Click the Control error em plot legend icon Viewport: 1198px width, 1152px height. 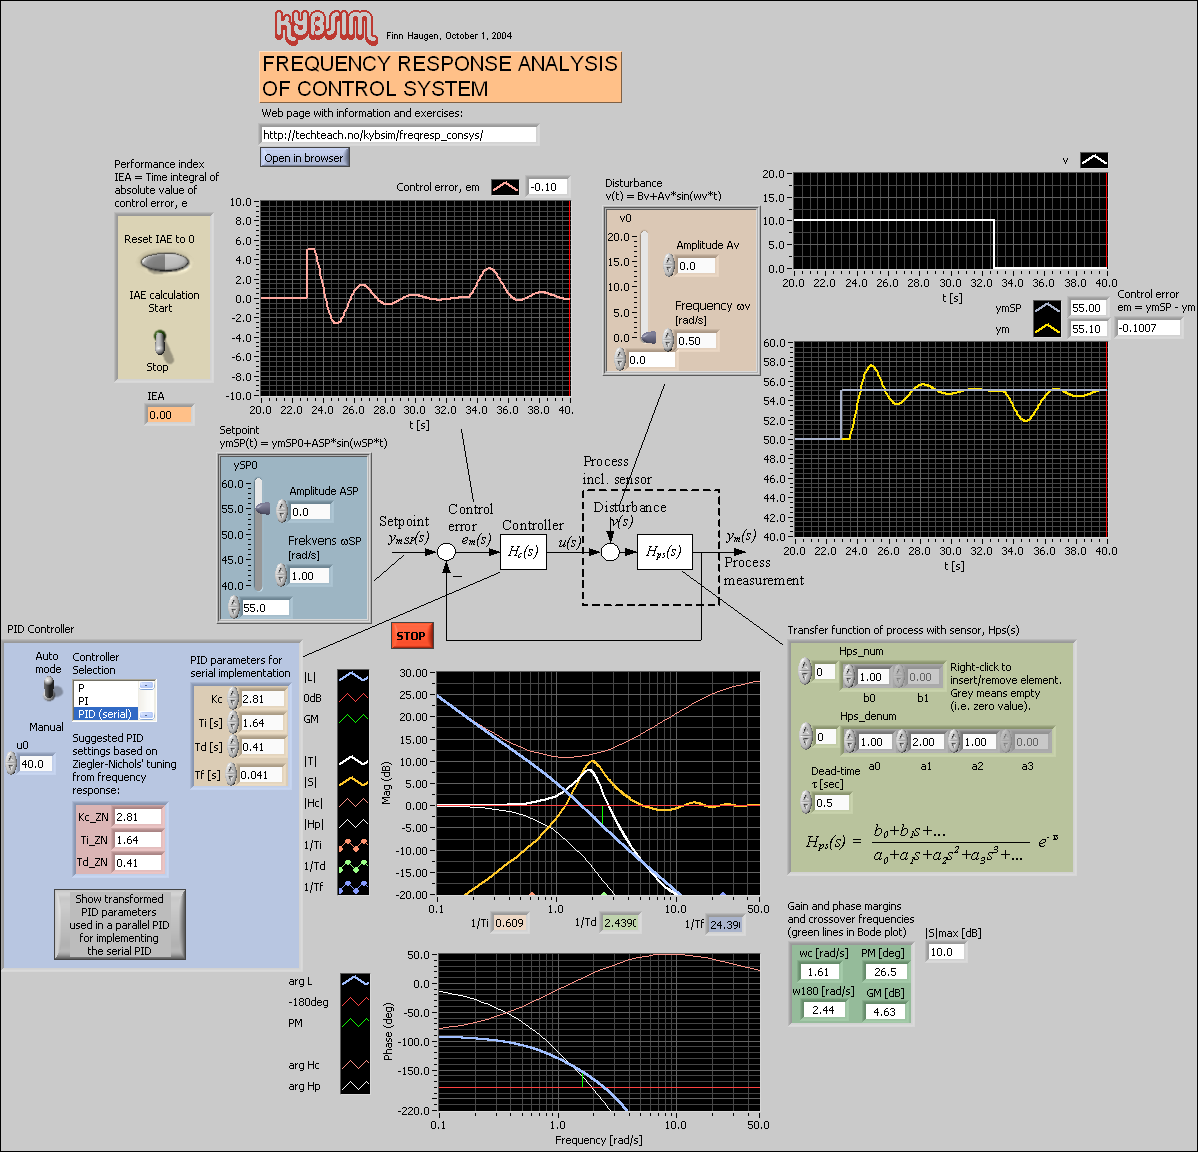[x=505, y=187]
